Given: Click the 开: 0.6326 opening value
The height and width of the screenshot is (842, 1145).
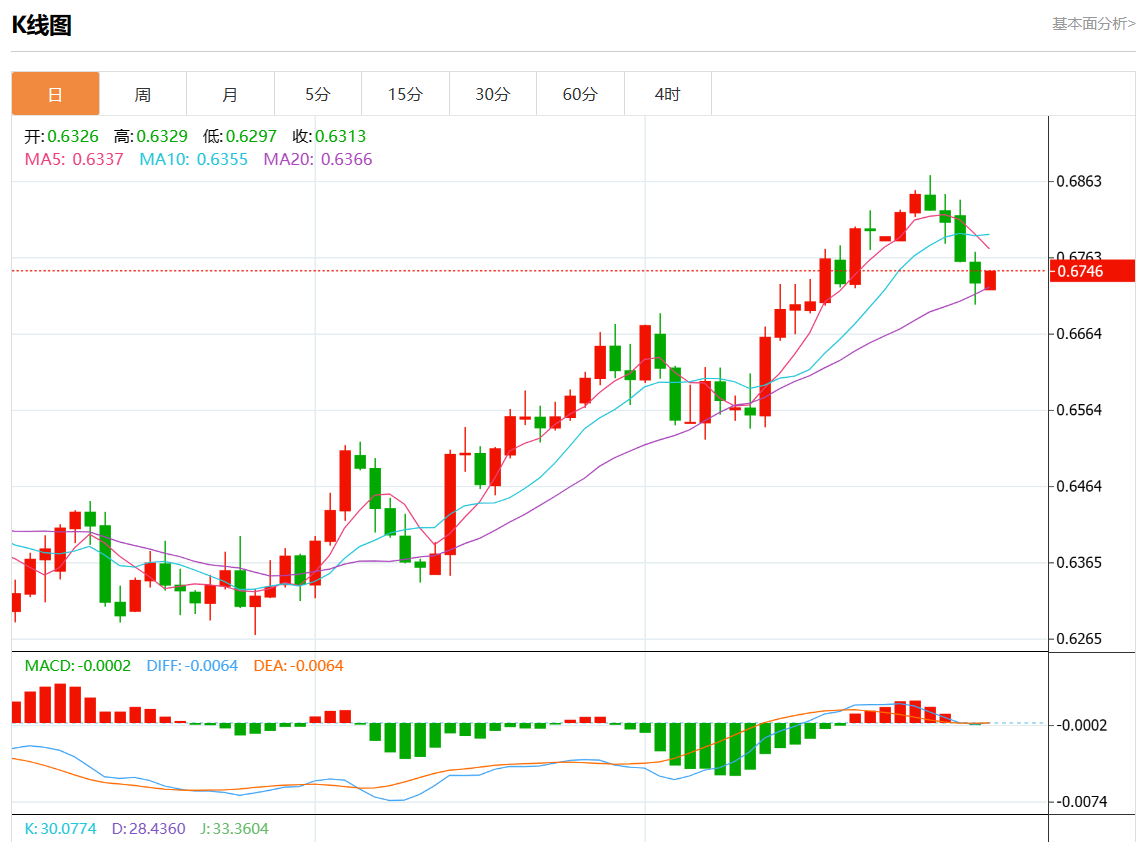Looking at the screenshot, I should pyautogui.click(x=61, y=137).
